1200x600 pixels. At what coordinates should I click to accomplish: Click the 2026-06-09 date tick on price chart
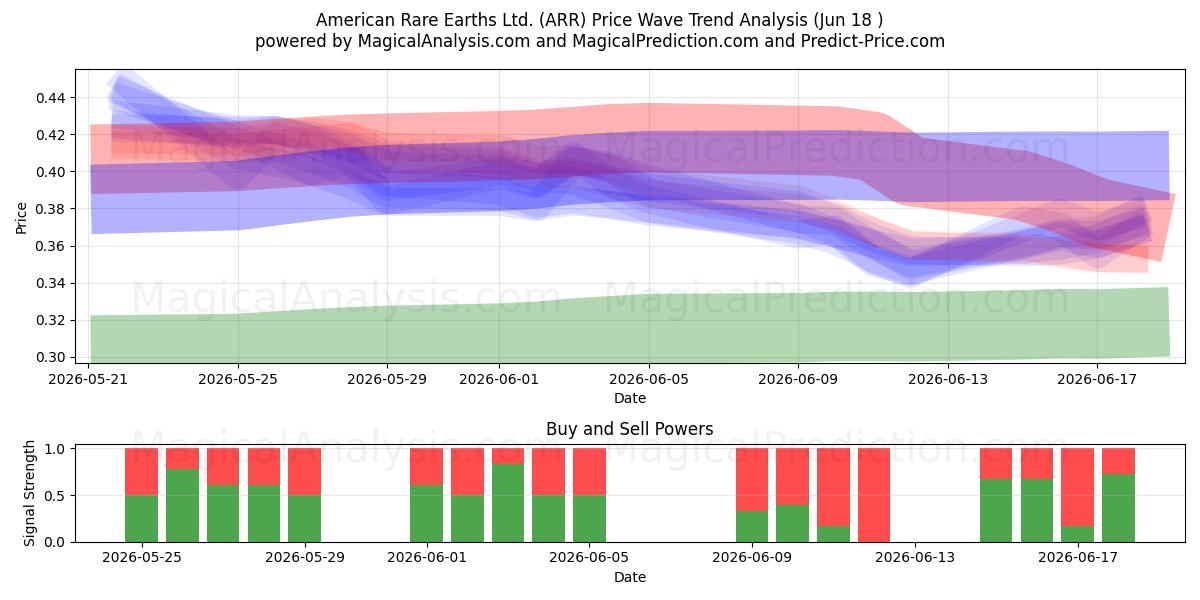(x=798, y=379)
